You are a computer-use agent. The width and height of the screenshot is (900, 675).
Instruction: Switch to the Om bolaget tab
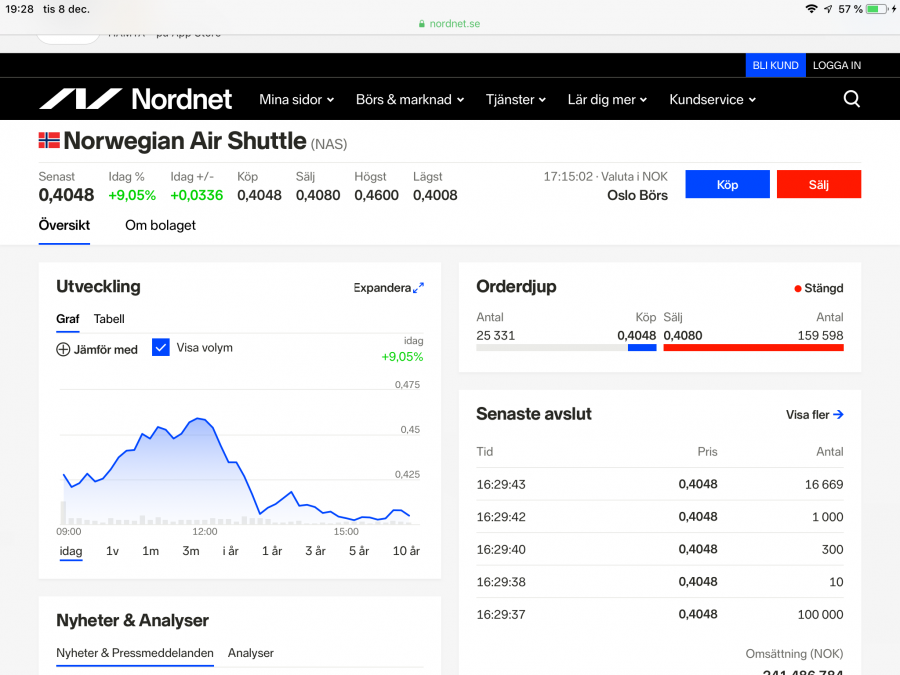160,225
